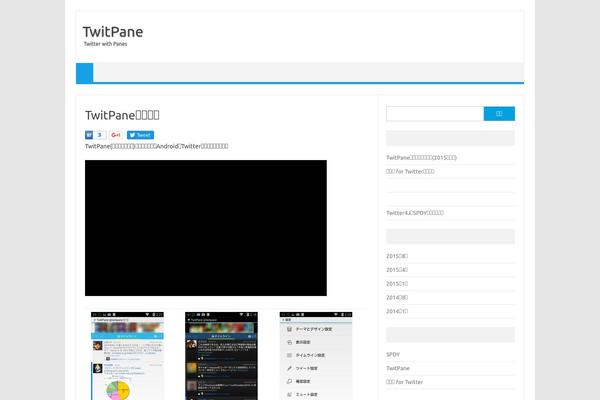Click the TwitPane page heading

click(x=122, y=115)
